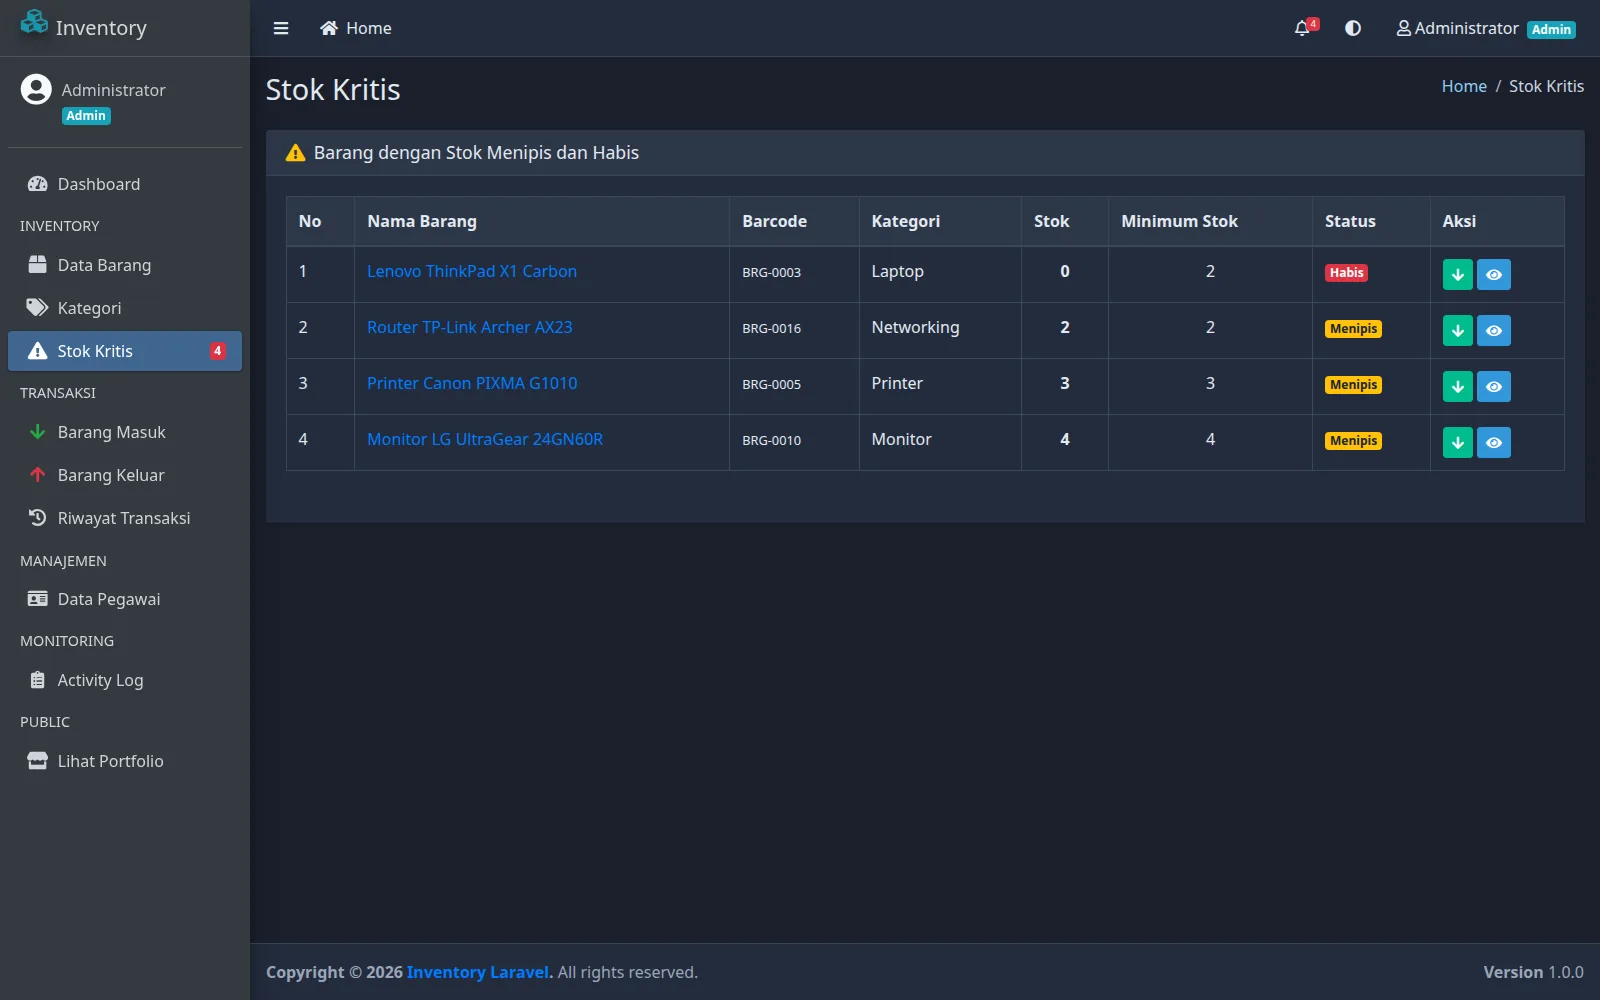Open Kategori menu item
Screen dimensions: 1600x1000
click(125, 308)
